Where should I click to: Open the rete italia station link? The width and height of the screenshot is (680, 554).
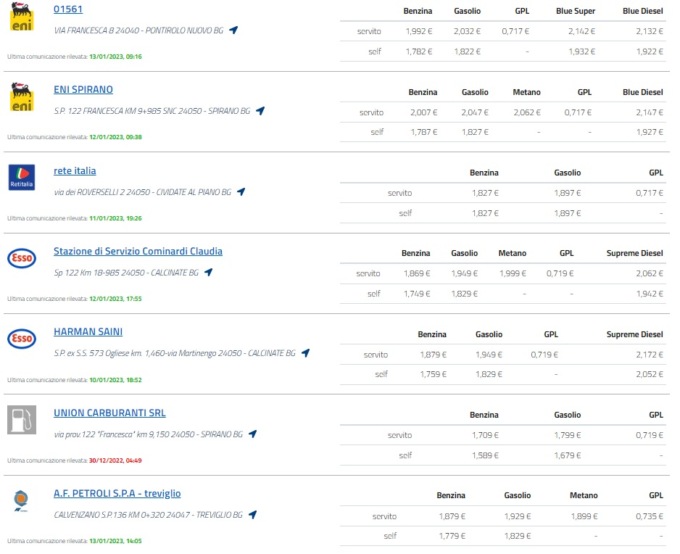tap(75, 170)
